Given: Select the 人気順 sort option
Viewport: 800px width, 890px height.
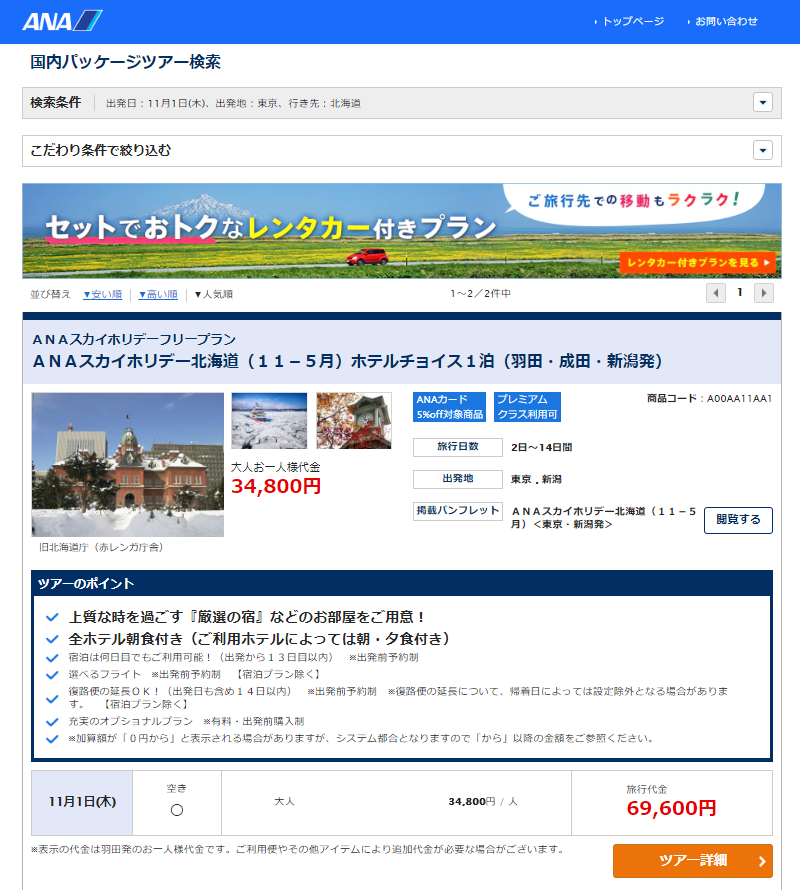Looking at the screenshot, I should tap(213, 294).
